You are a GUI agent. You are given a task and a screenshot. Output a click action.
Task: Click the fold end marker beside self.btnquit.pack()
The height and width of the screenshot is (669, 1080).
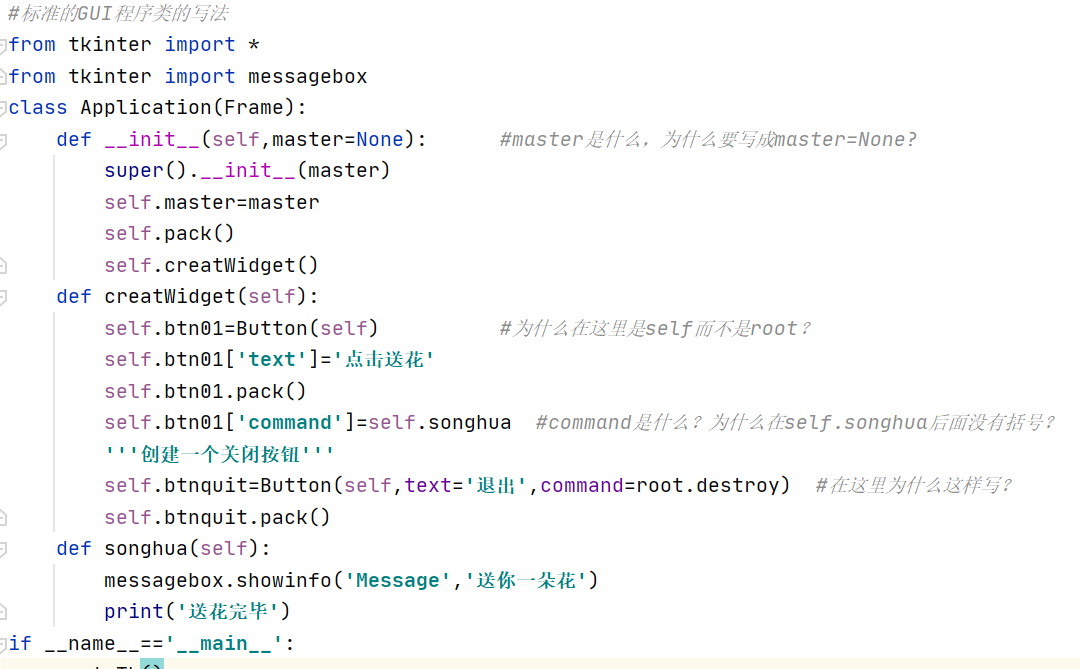(3, 517)
